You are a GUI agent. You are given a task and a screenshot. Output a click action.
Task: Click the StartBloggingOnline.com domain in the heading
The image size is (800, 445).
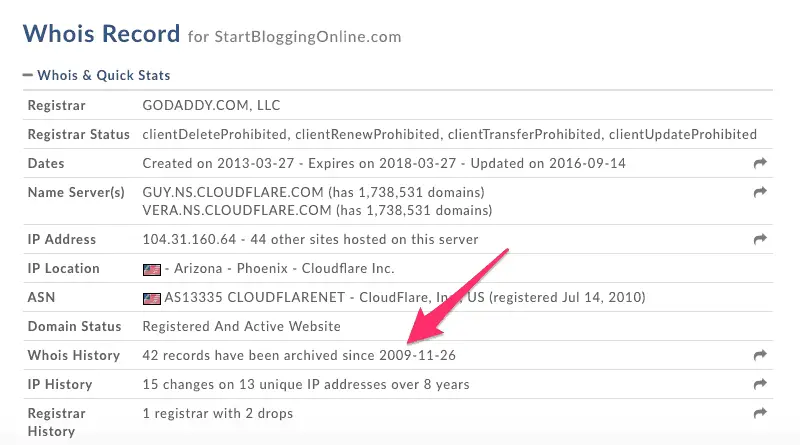click(x=308, y=37)
